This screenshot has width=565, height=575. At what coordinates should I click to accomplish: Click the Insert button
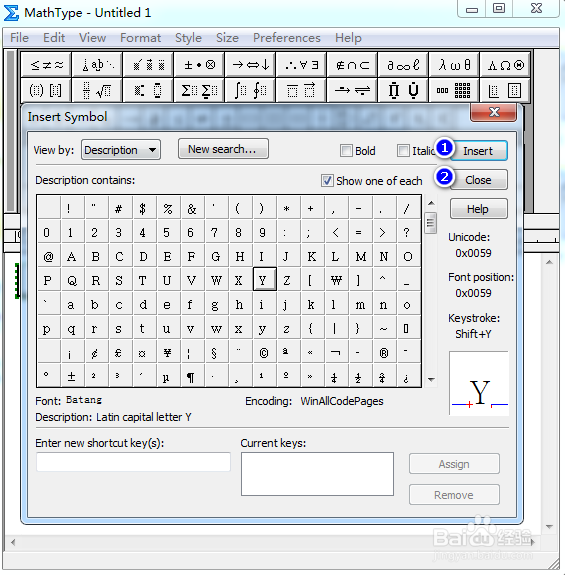pos(478,151)
